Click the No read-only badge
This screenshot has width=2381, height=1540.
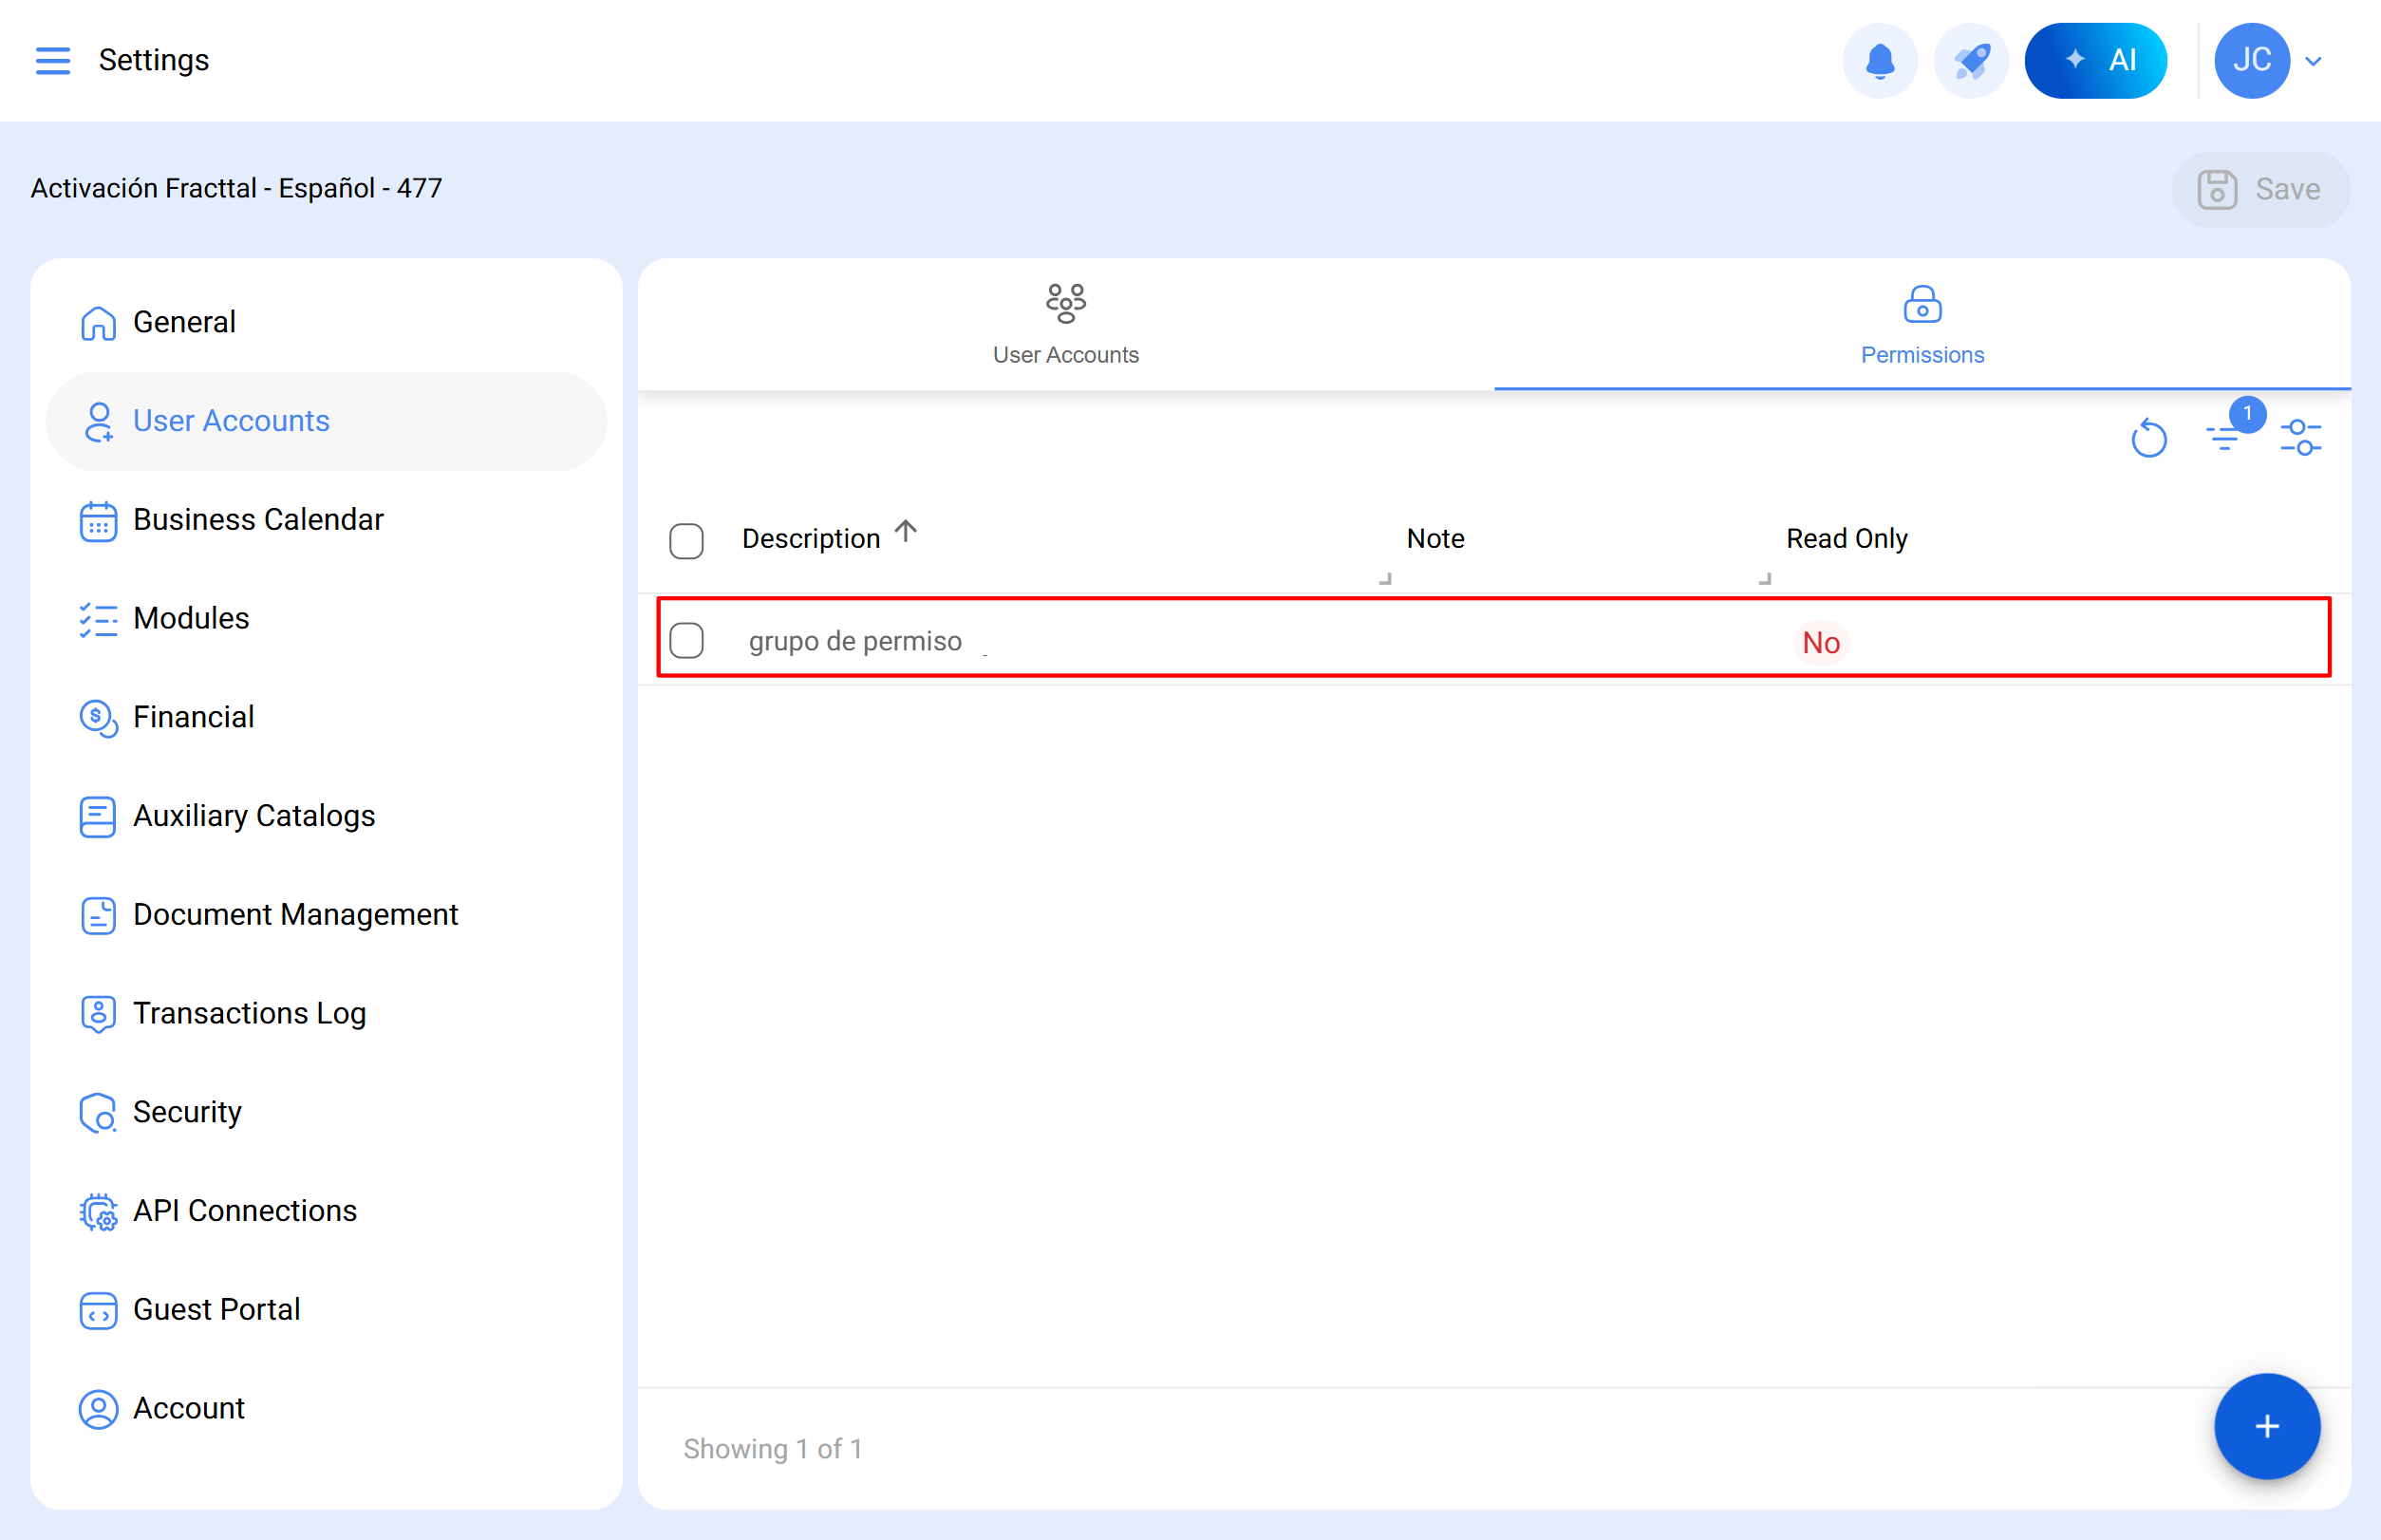[1820, 643]
